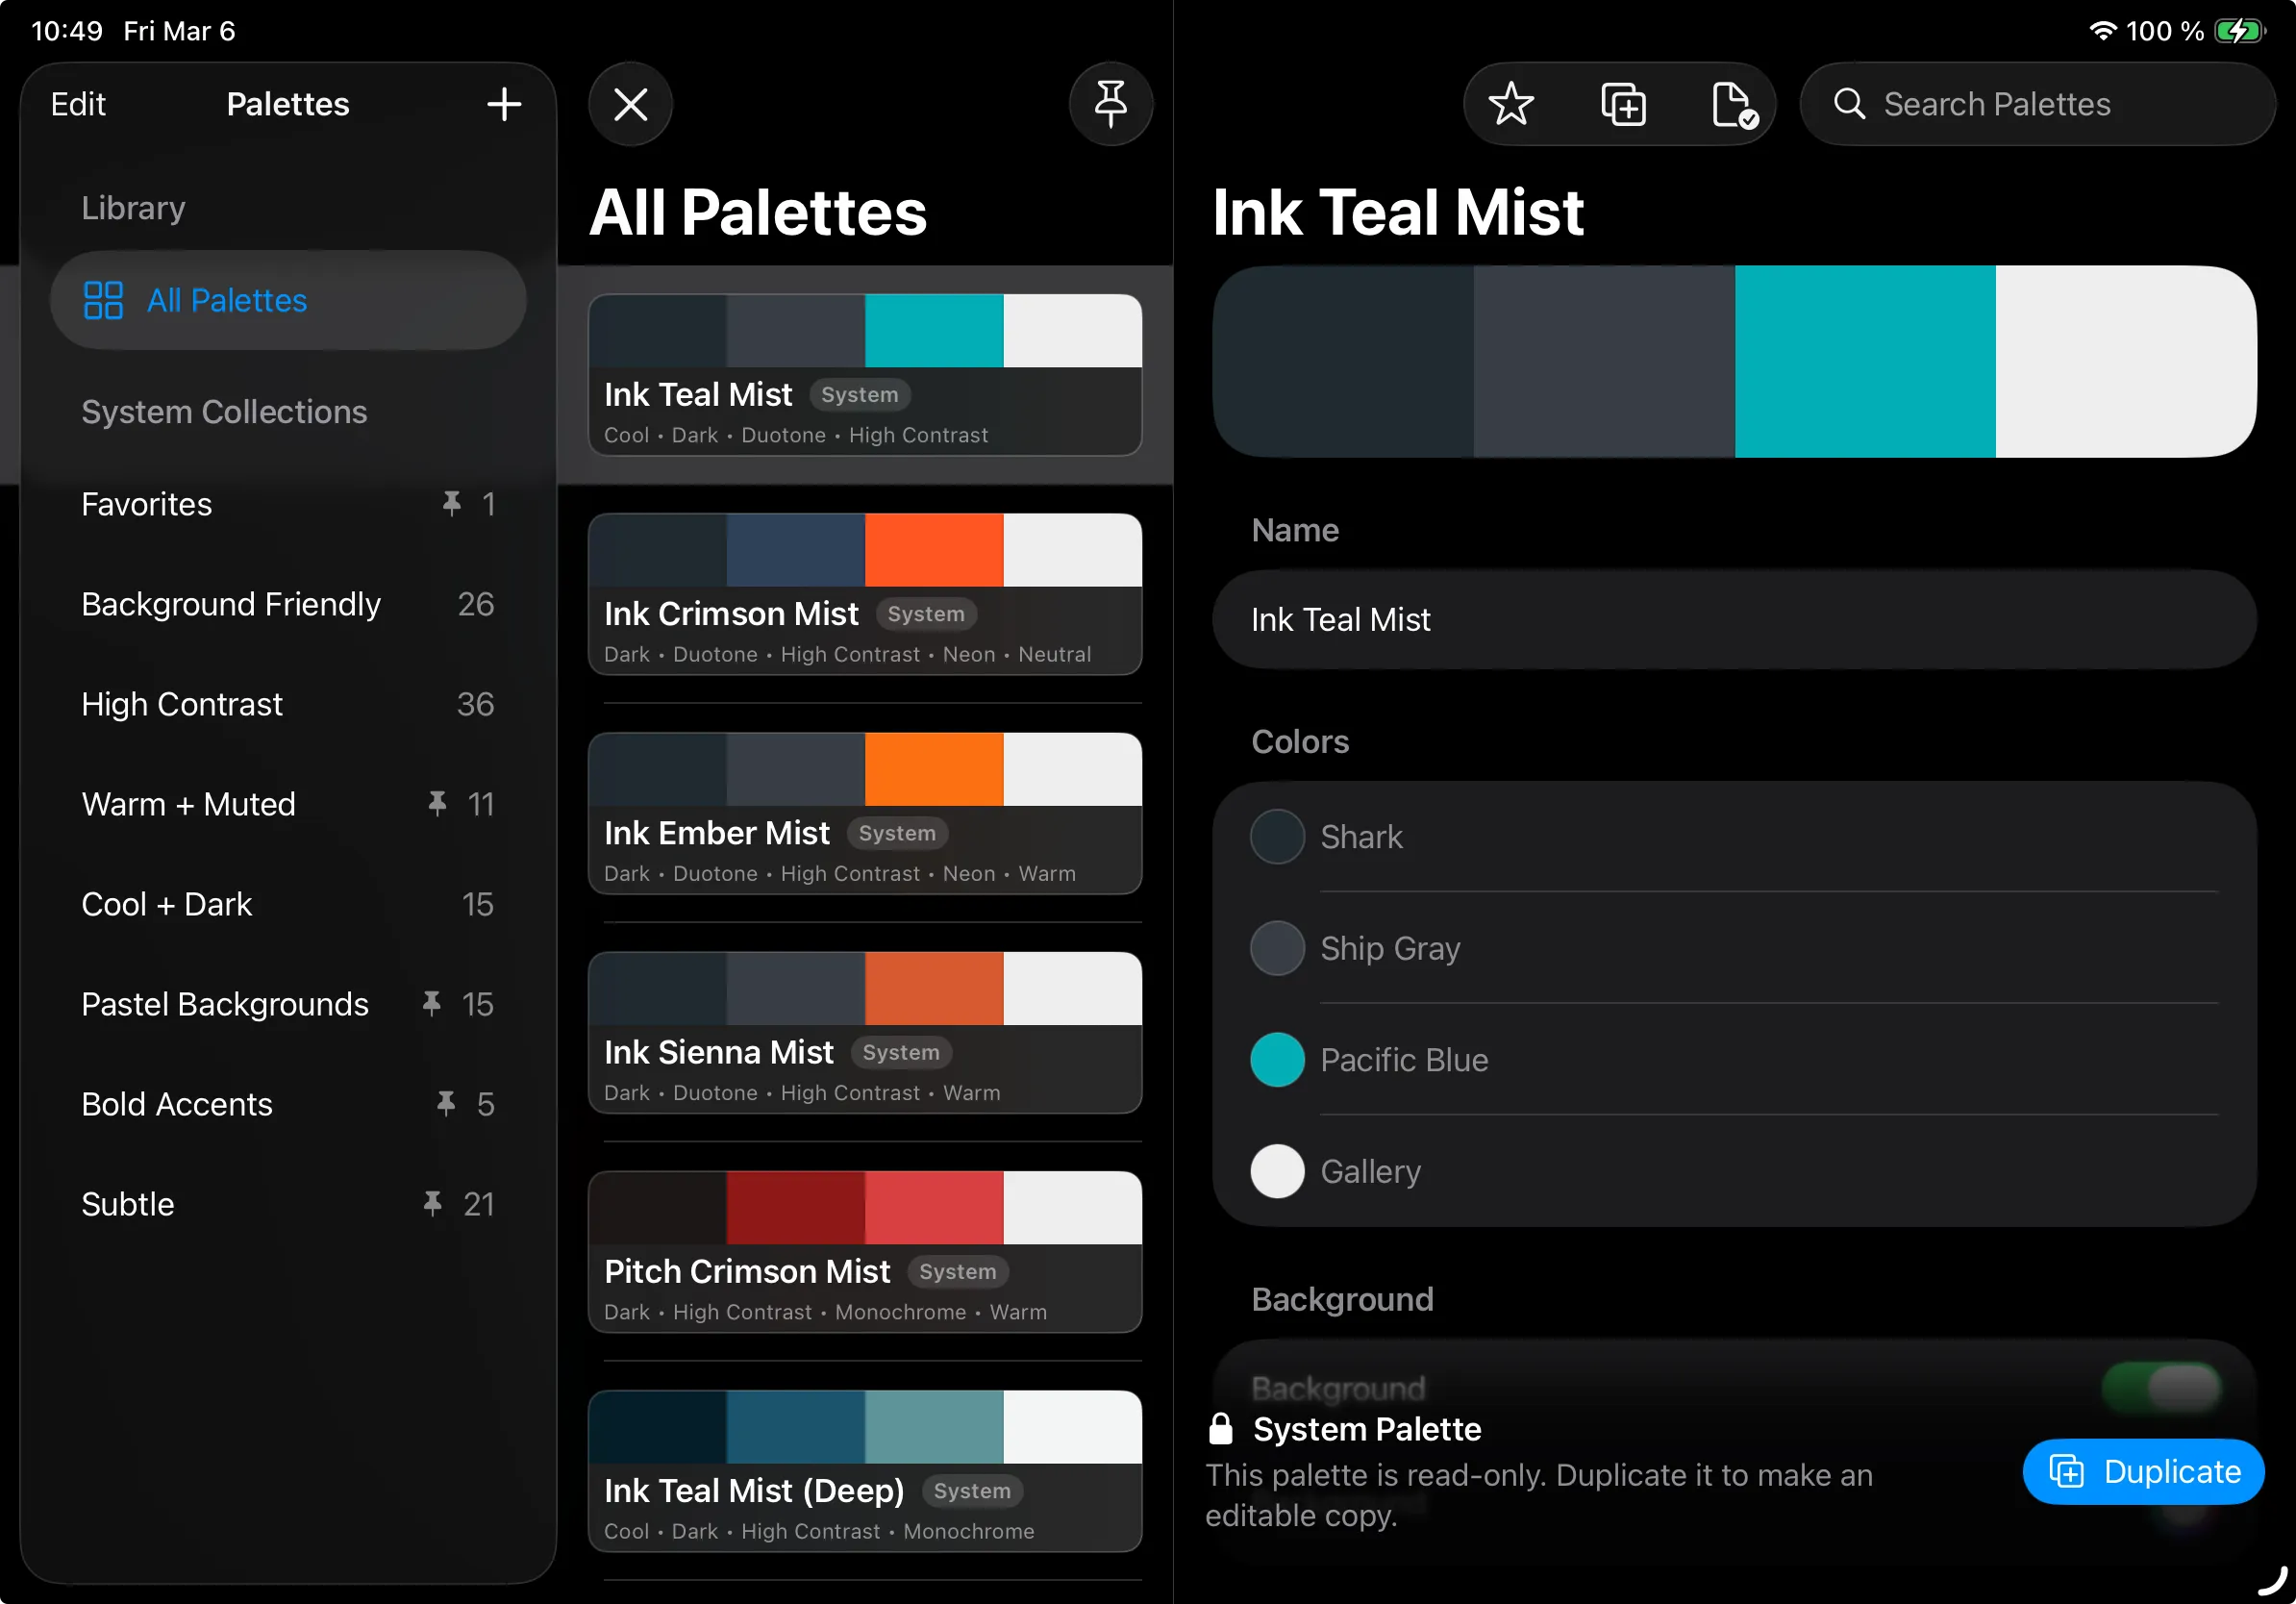
Task: Expand the High Contrast collection
Action: click(x=181, y=704)
